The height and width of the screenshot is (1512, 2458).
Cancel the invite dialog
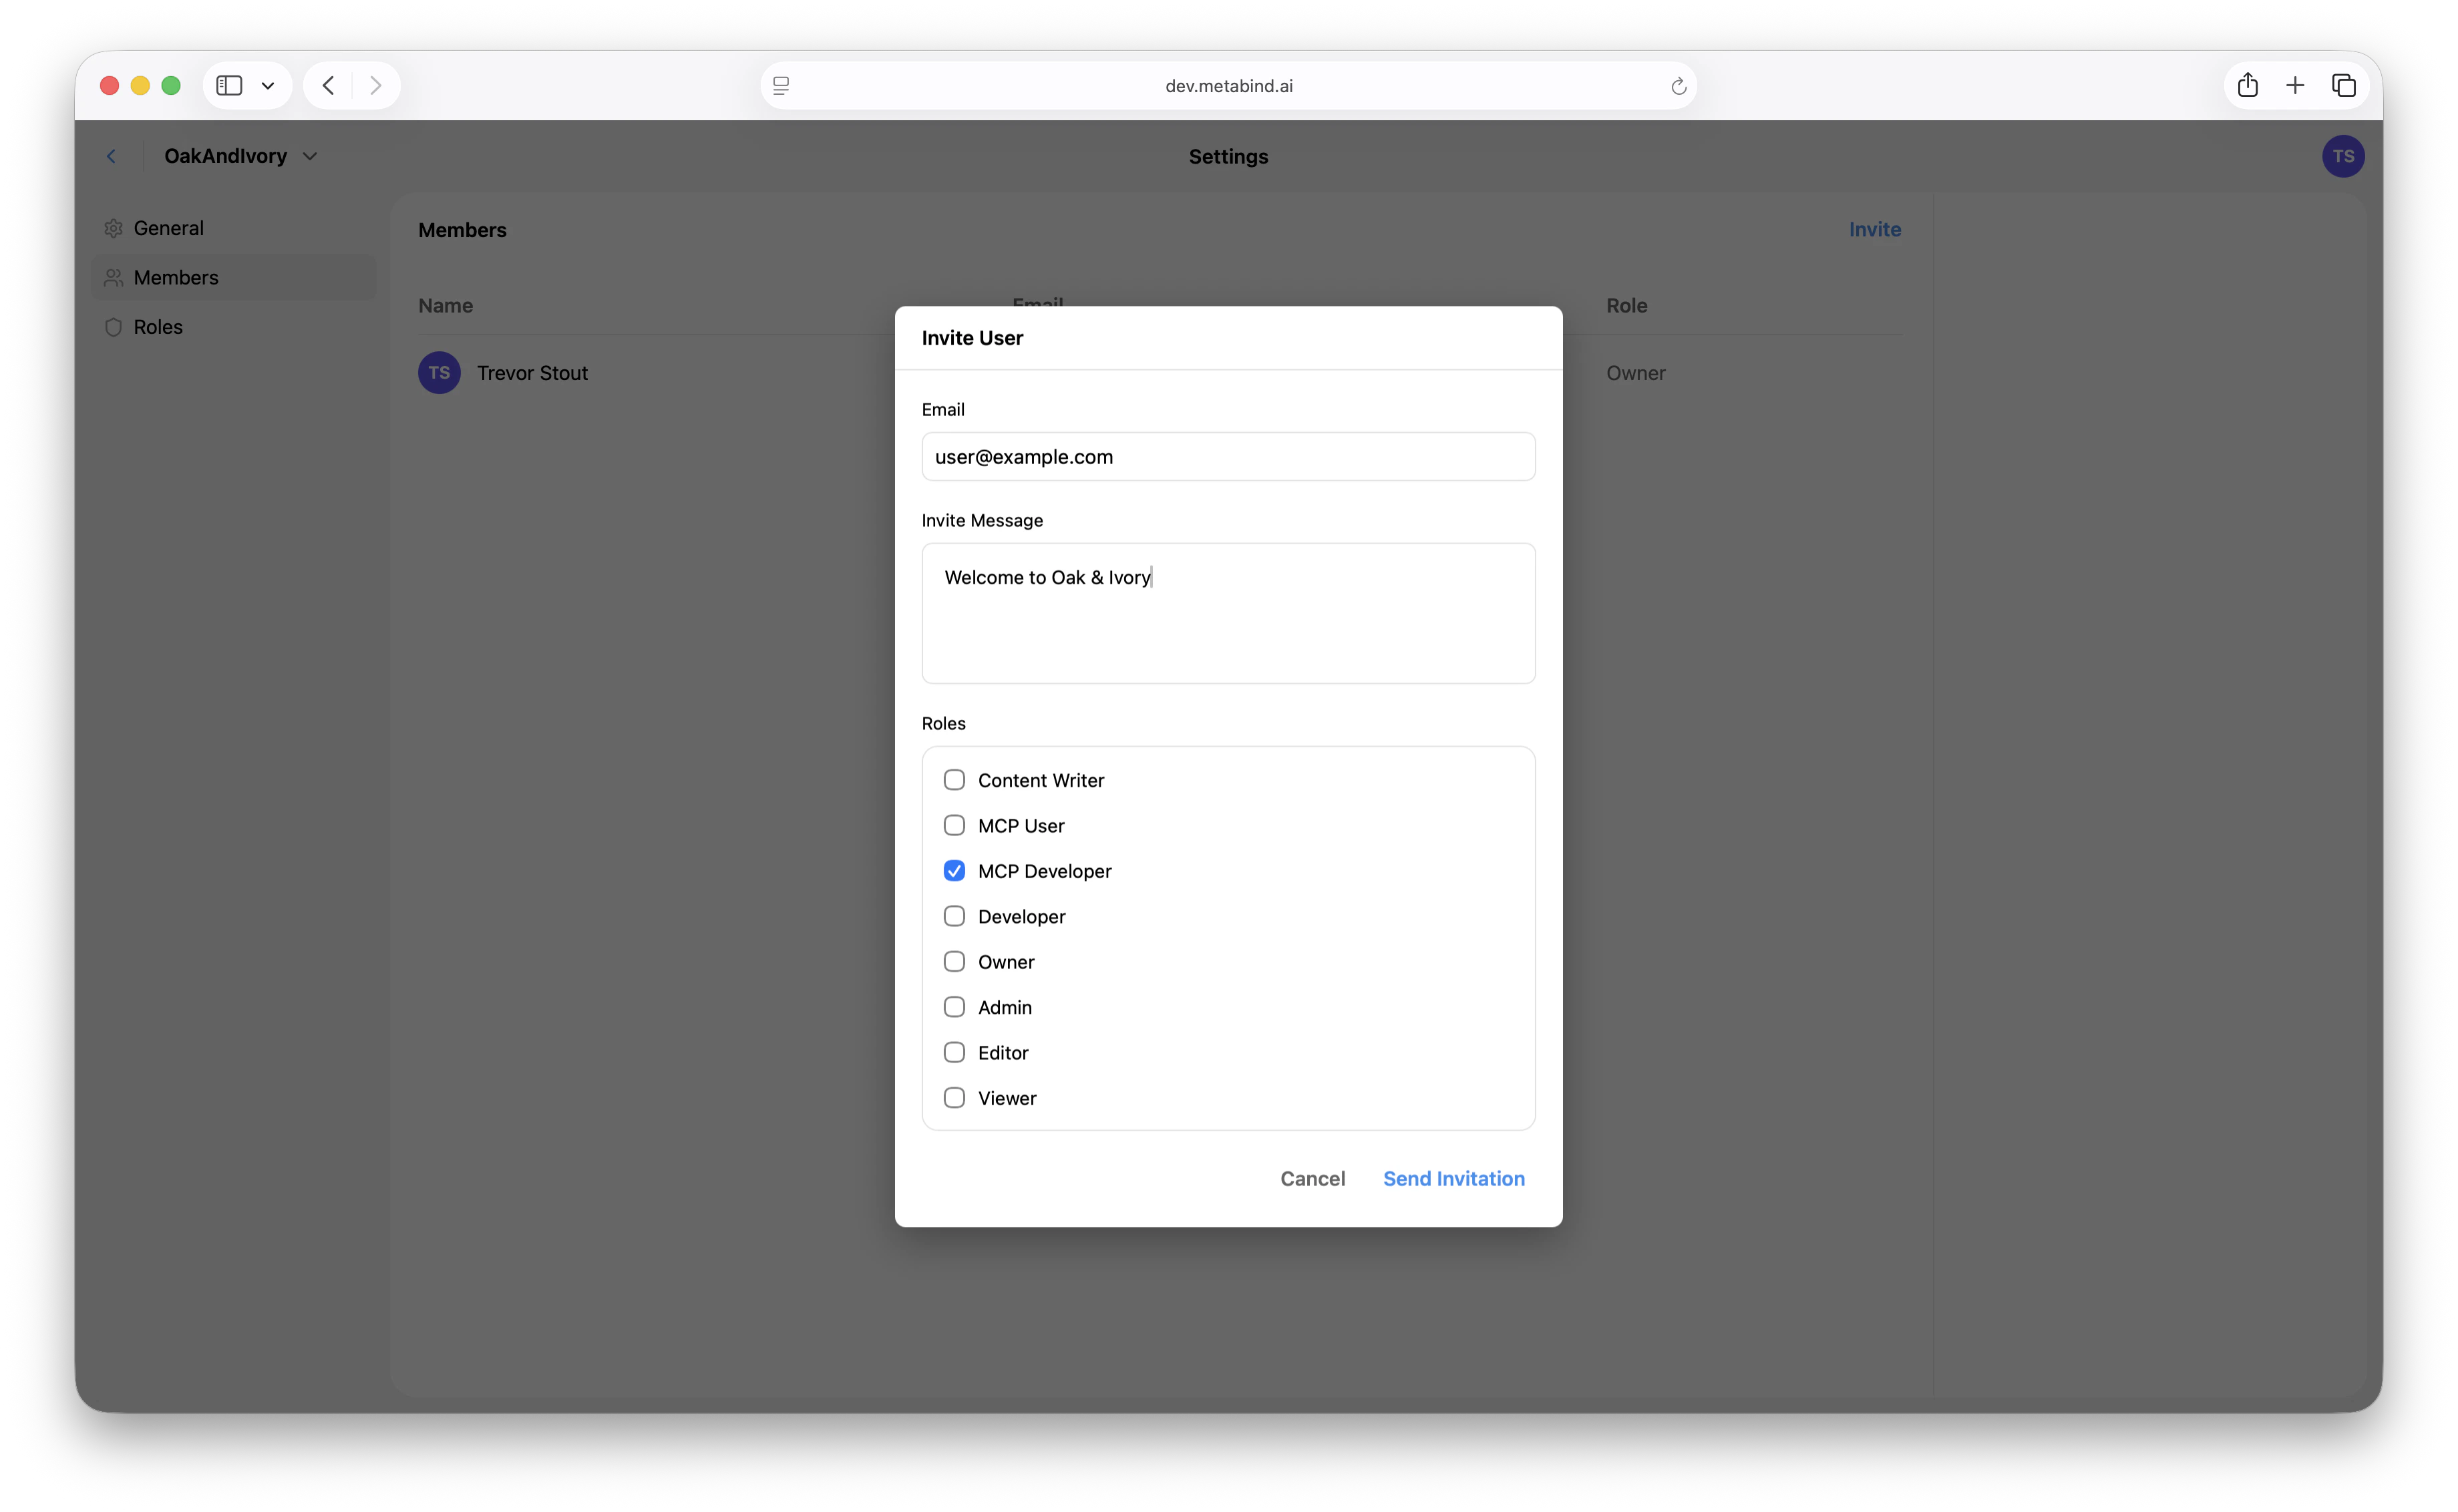point(1312,1179)
